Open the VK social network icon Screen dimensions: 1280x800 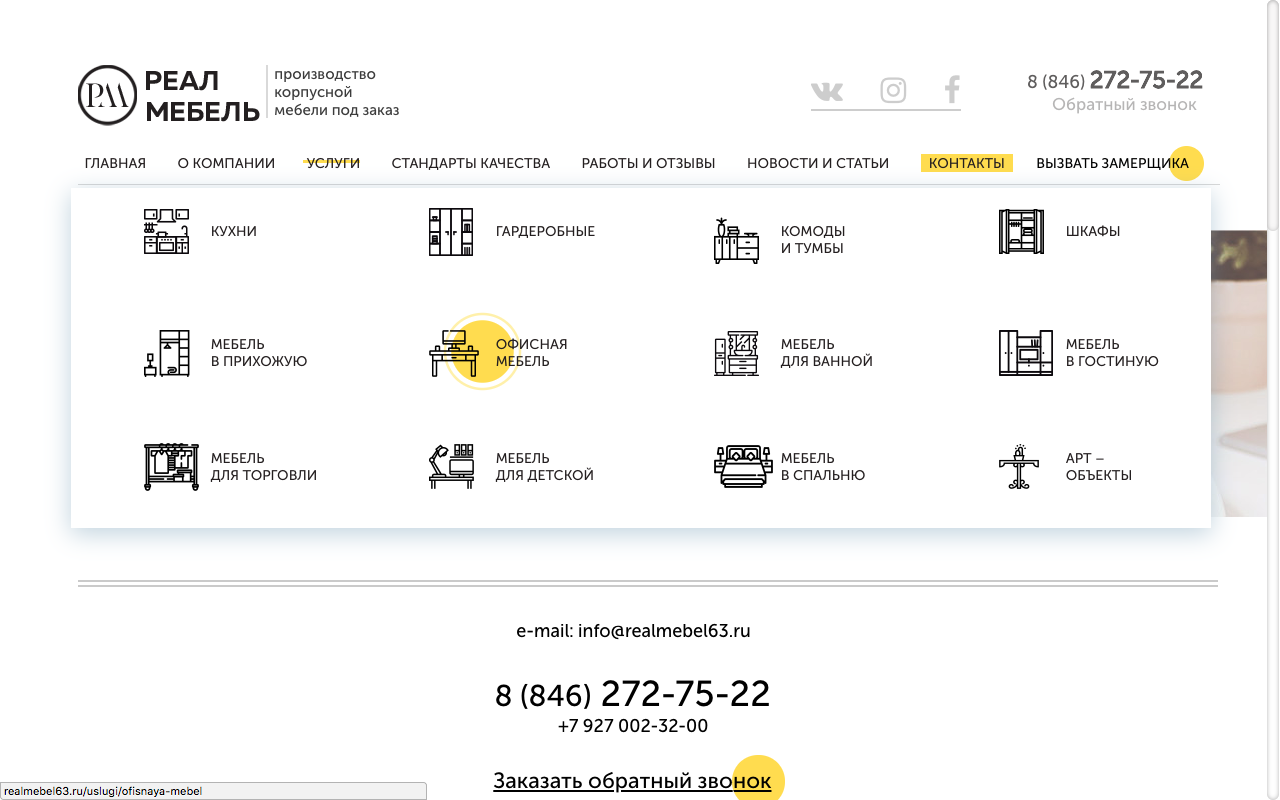[827, 91]
